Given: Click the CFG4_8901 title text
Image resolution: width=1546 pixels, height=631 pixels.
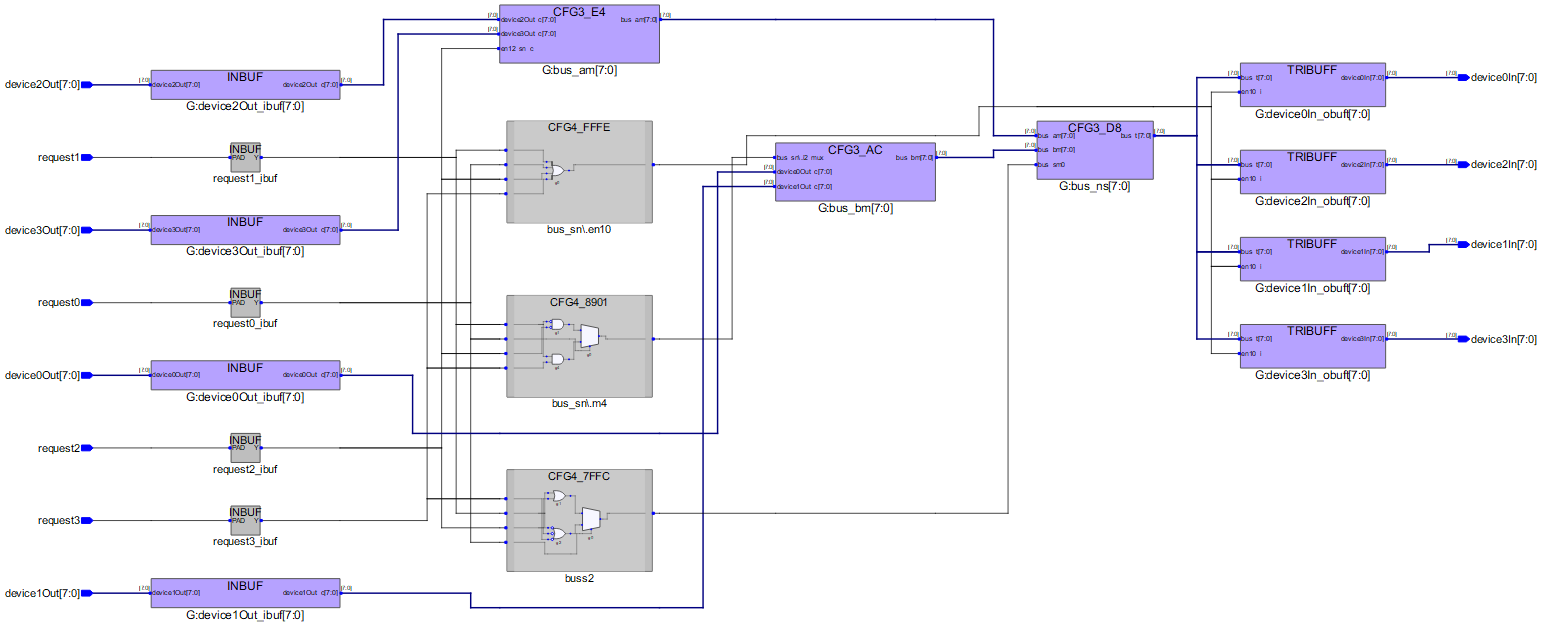Looking at the screenshot, I should [579, 302].
